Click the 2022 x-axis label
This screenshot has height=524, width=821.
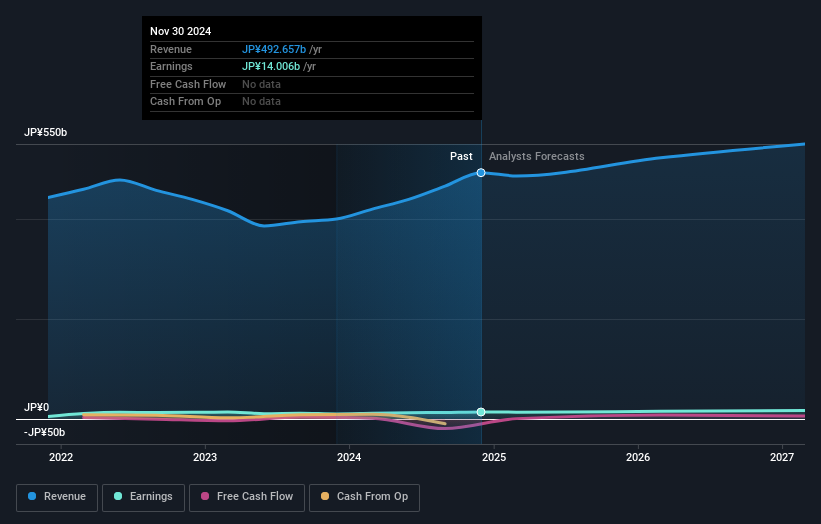(x=61, y=457)
